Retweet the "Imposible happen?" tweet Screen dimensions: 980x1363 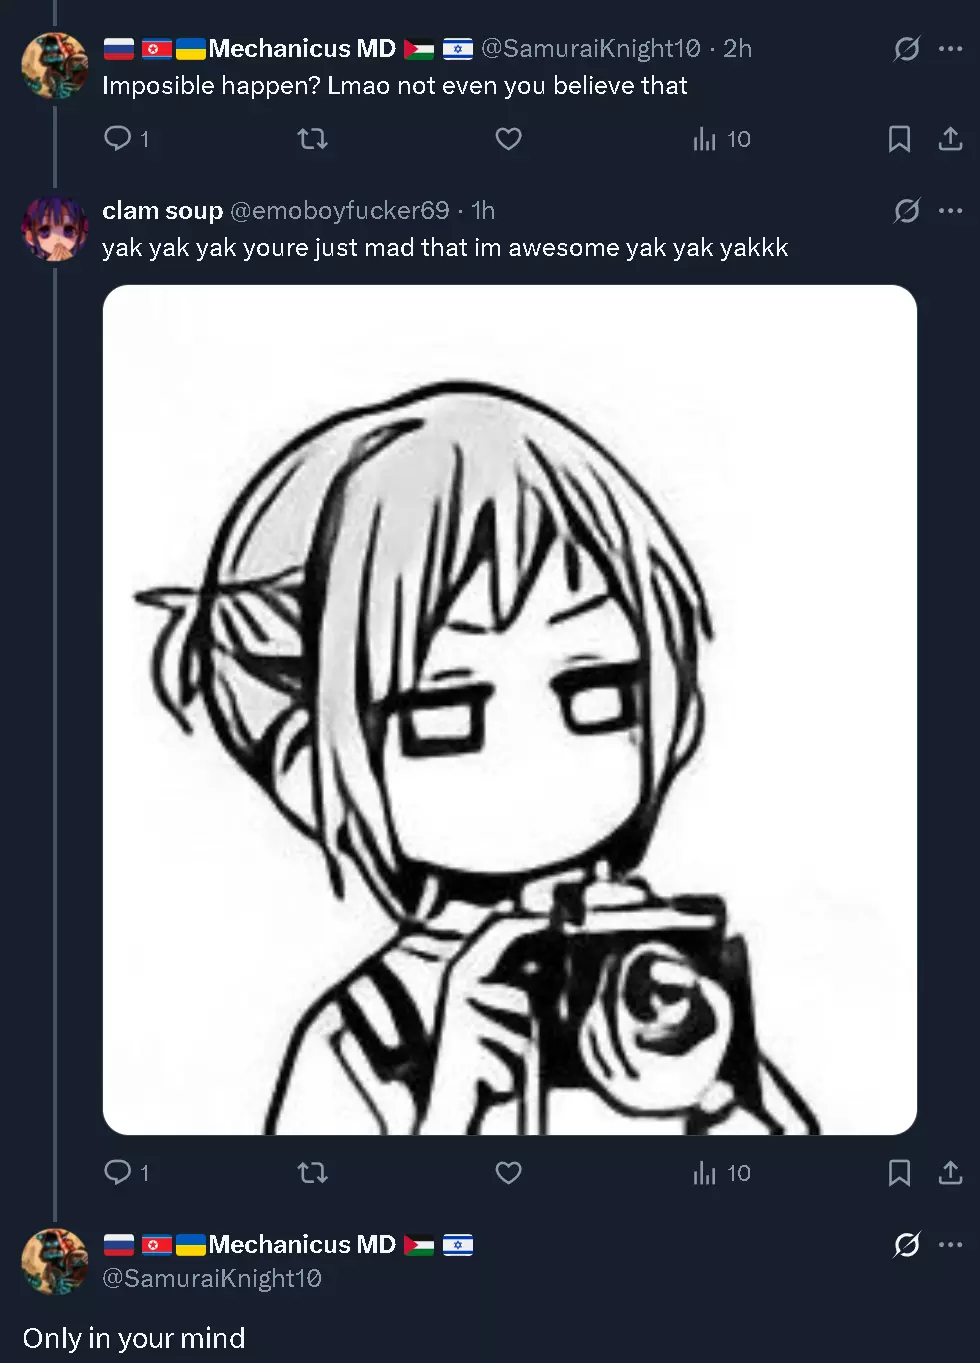(x=313, y=138)
